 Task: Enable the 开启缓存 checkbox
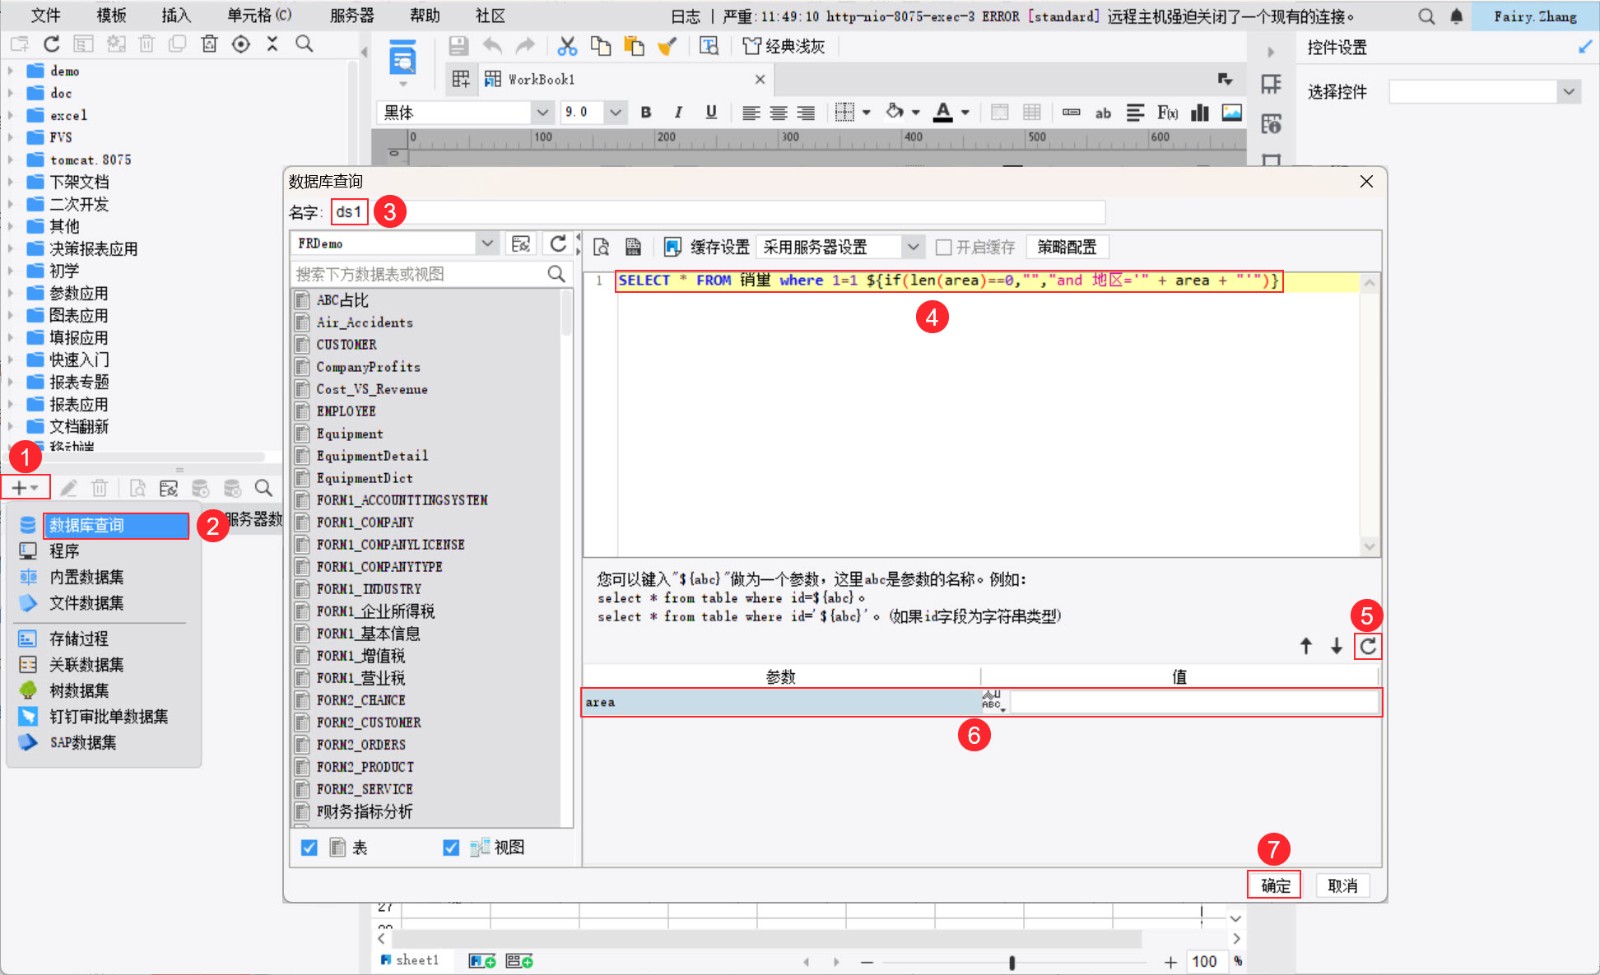pos(943,247)
